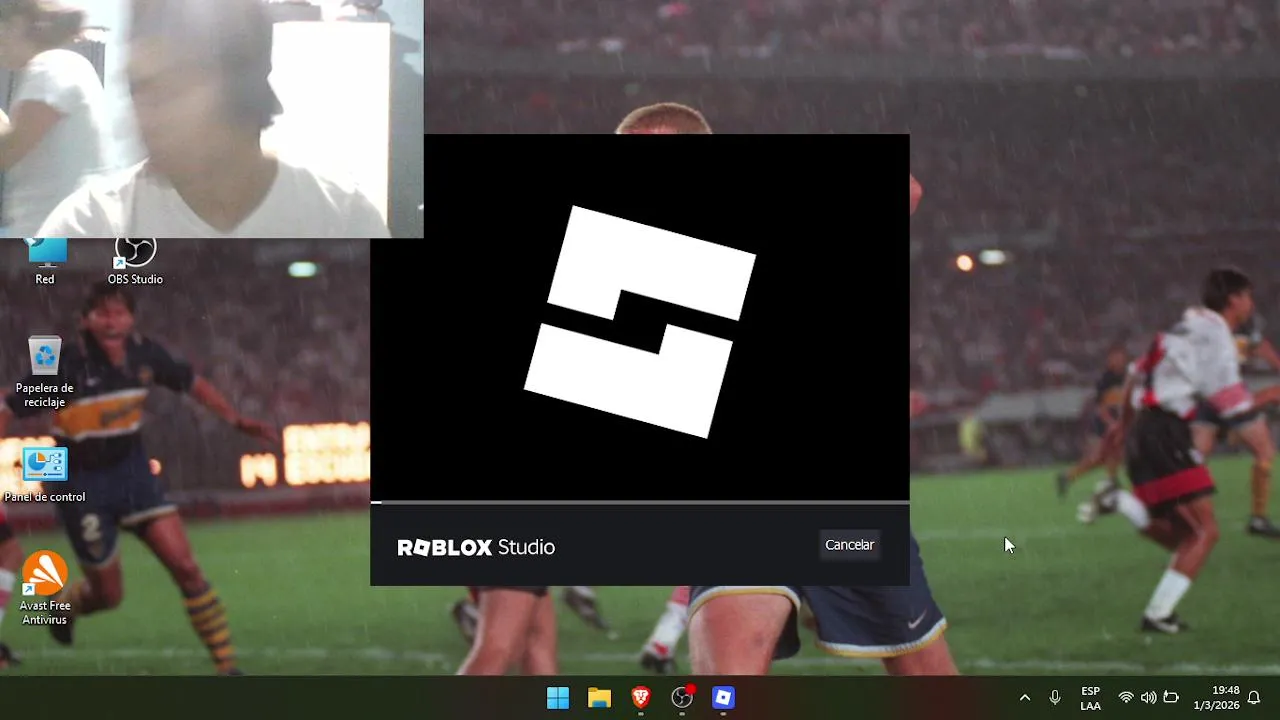Open the volume speaker tray icon
This screenshot has width=1280, height=720.
(1148, 698)
